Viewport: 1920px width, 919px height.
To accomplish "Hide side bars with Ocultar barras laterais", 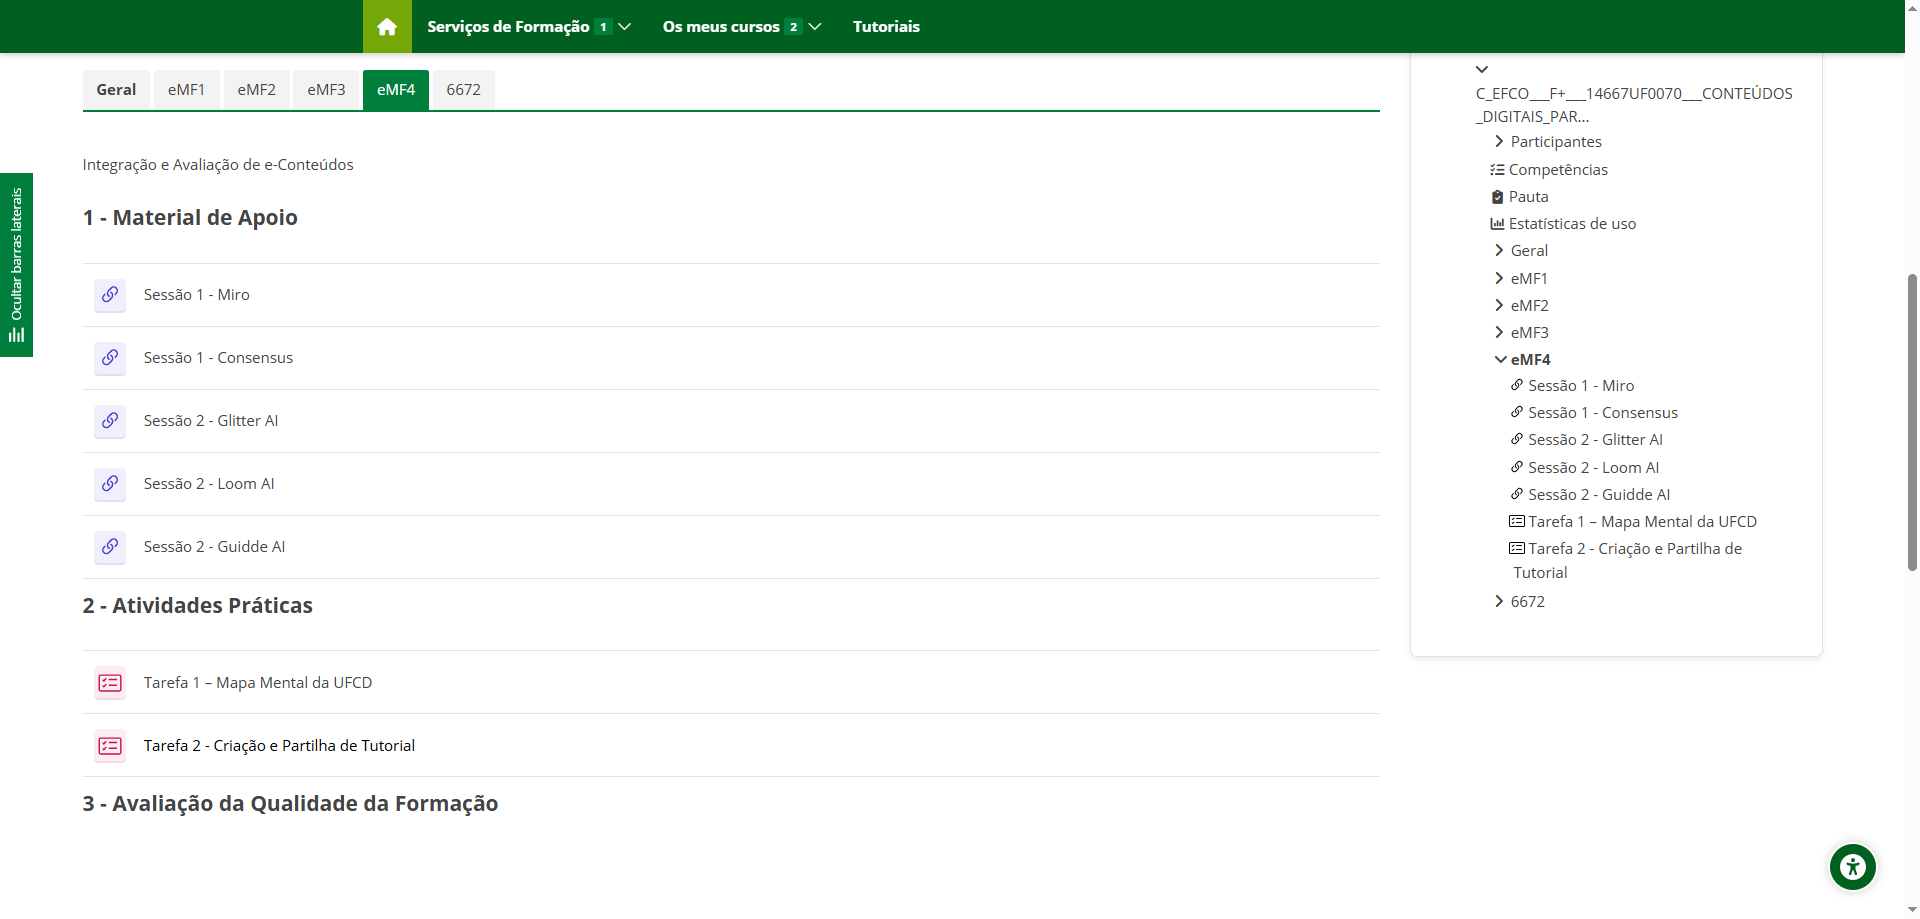I will pyautogui.click(x=16, y=265).
